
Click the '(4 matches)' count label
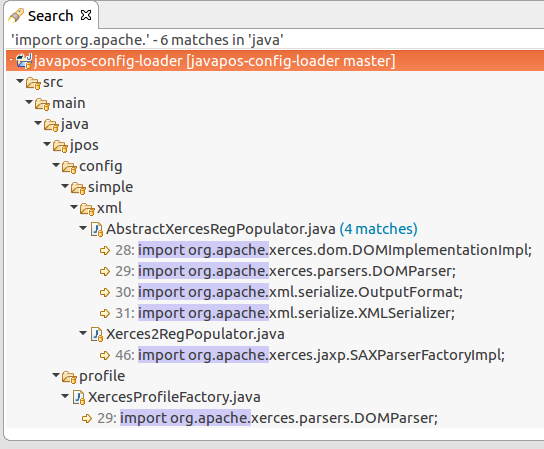click(379, 229)
